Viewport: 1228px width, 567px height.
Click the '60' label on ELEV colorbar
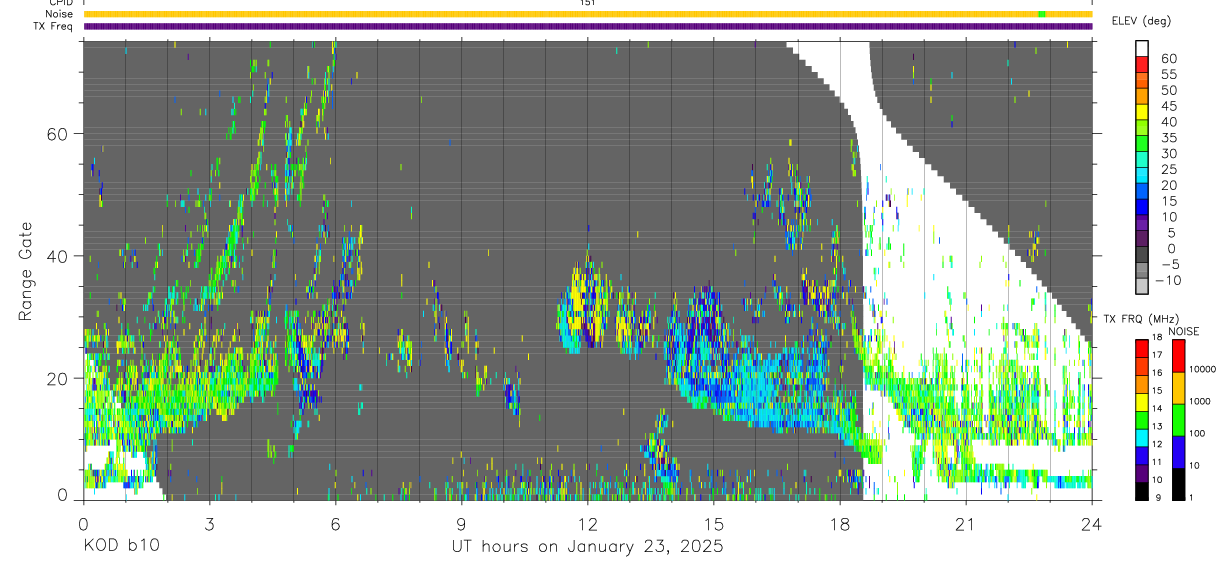tap(1169, 58)
